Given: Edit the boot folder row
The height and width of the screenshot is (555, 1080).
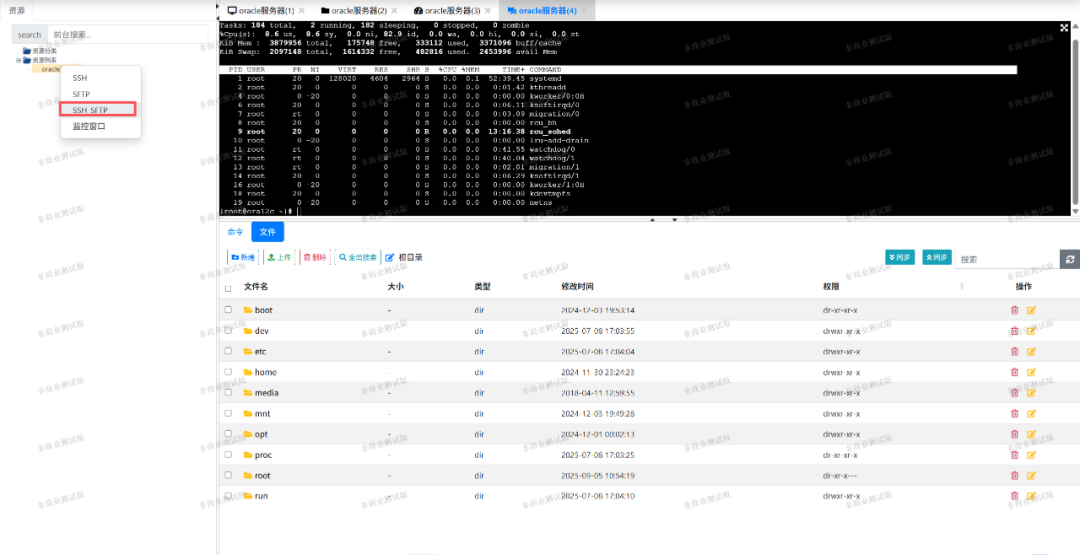Looking at the screenshot, I should point(1031,310).
